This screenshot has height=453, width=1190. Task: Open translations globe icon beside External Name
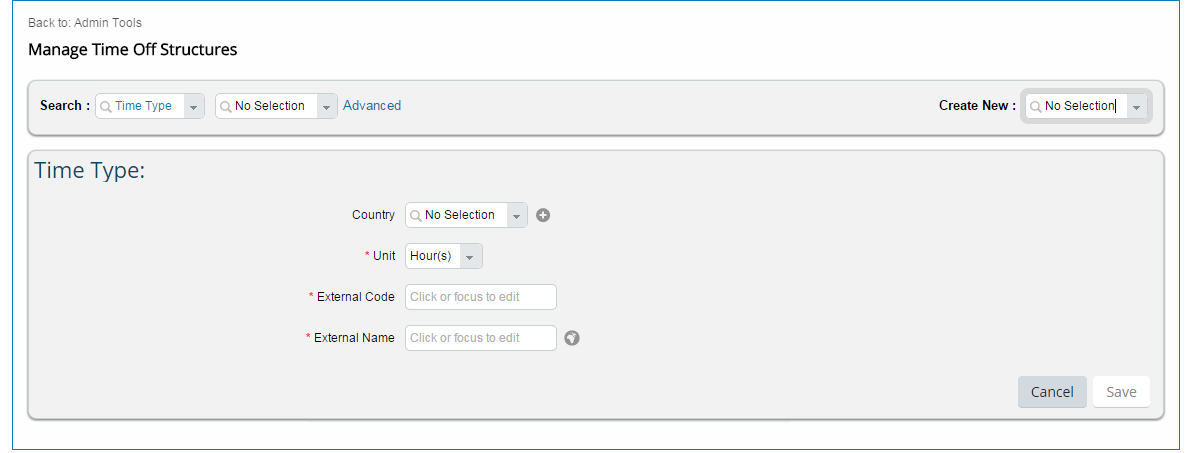click(572, 338)
